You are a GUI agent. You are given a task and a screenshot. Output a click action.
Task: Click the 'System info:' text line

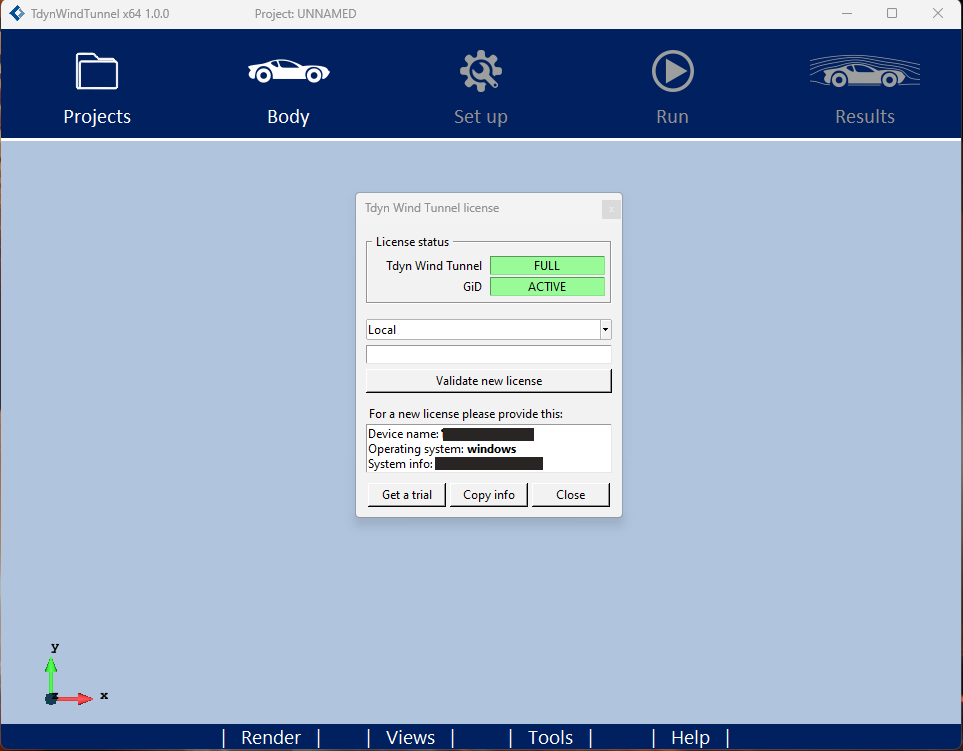(455, 464)
